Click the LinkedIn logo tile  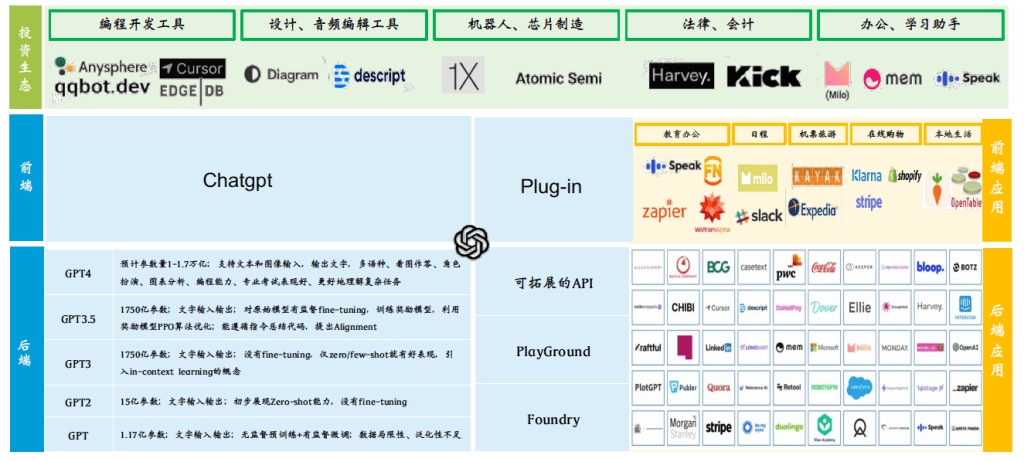pos(718,347)
